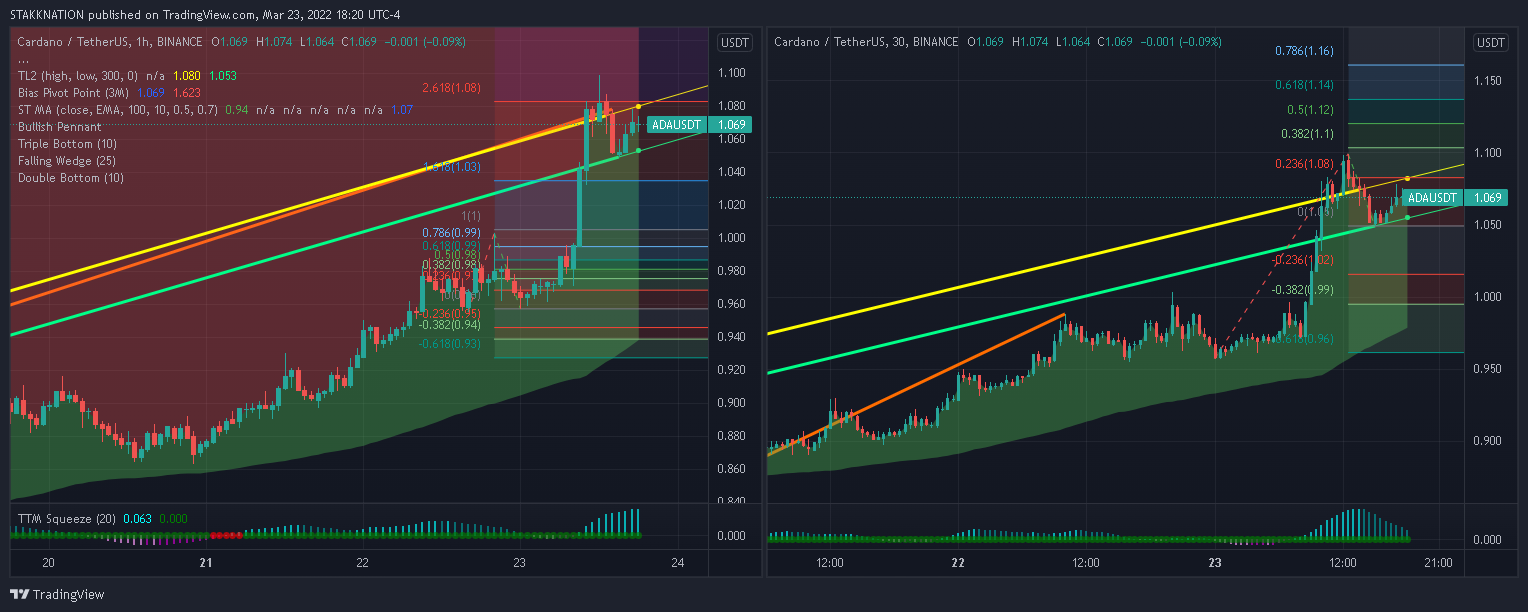
Task: Select the Bullish Pennant indicator label
Action: tap(59, 127)
